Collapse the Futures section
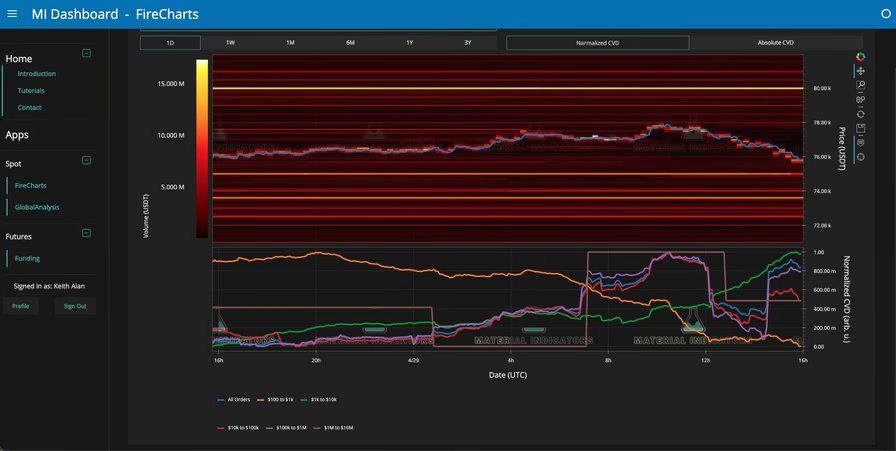Image resolution: width=896 pixels, height=451 pixels. tap(86, 233)
